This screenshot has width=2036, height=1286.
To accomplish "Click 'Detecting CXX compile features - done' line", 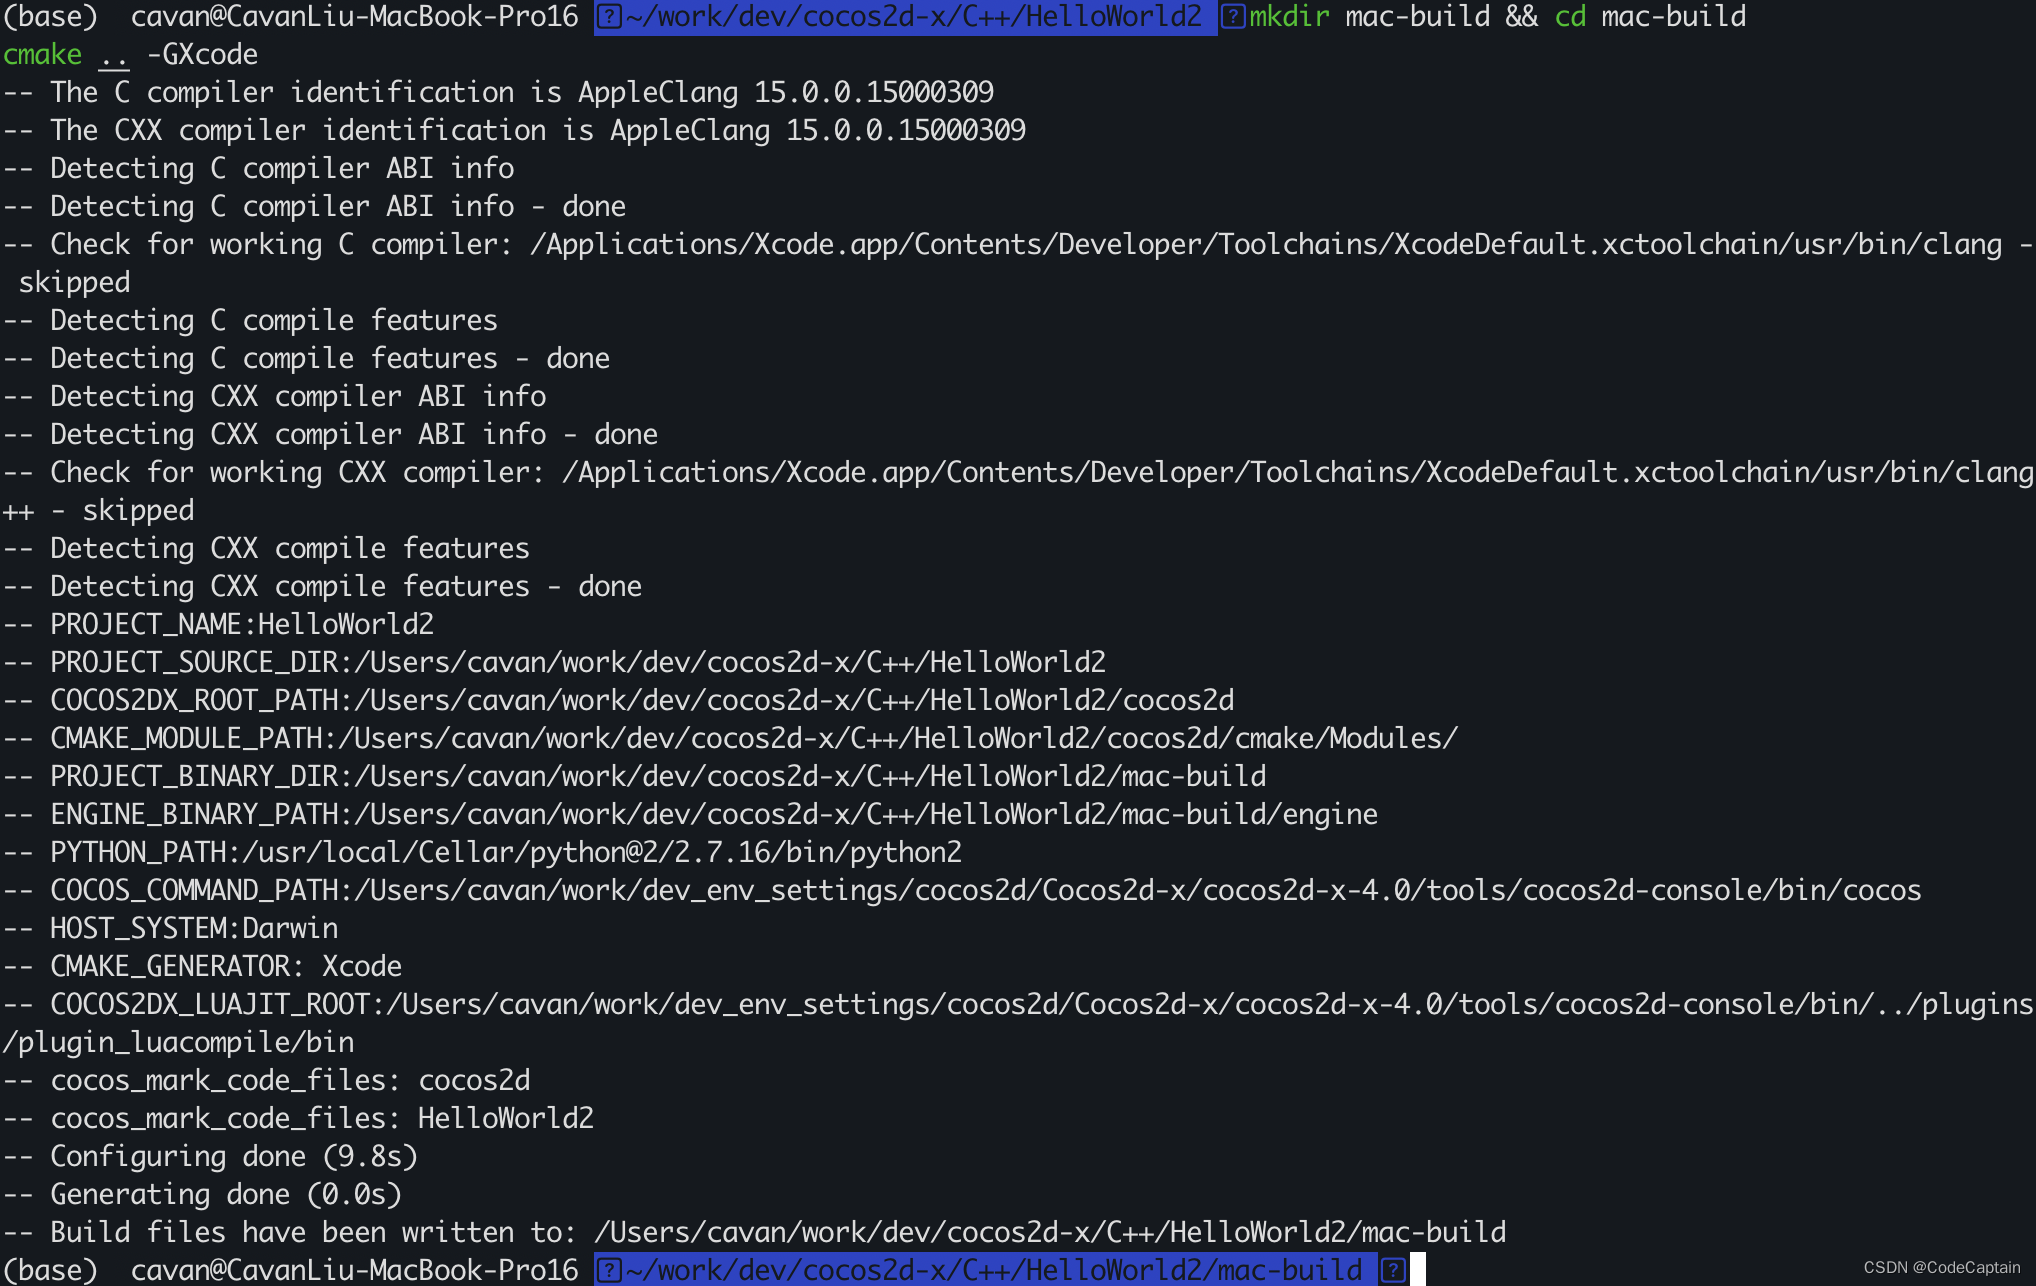I will [x=322, y=587].
